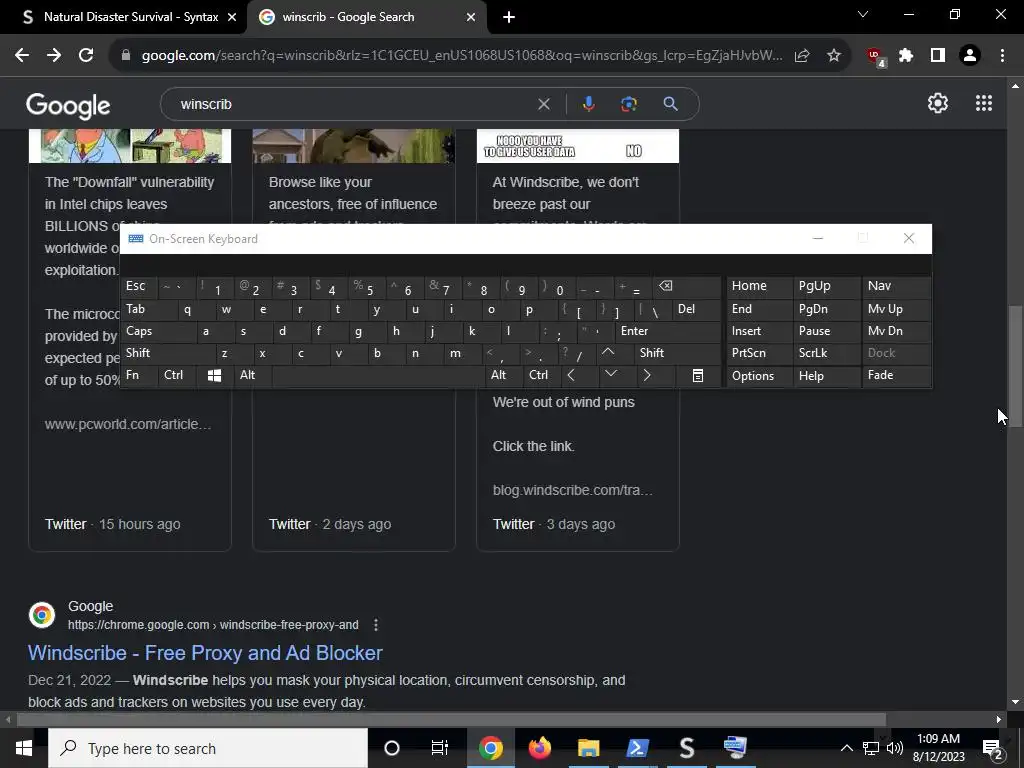Open the Extensions puzzle icon
Screen dimensions: 1024x768
906,56
